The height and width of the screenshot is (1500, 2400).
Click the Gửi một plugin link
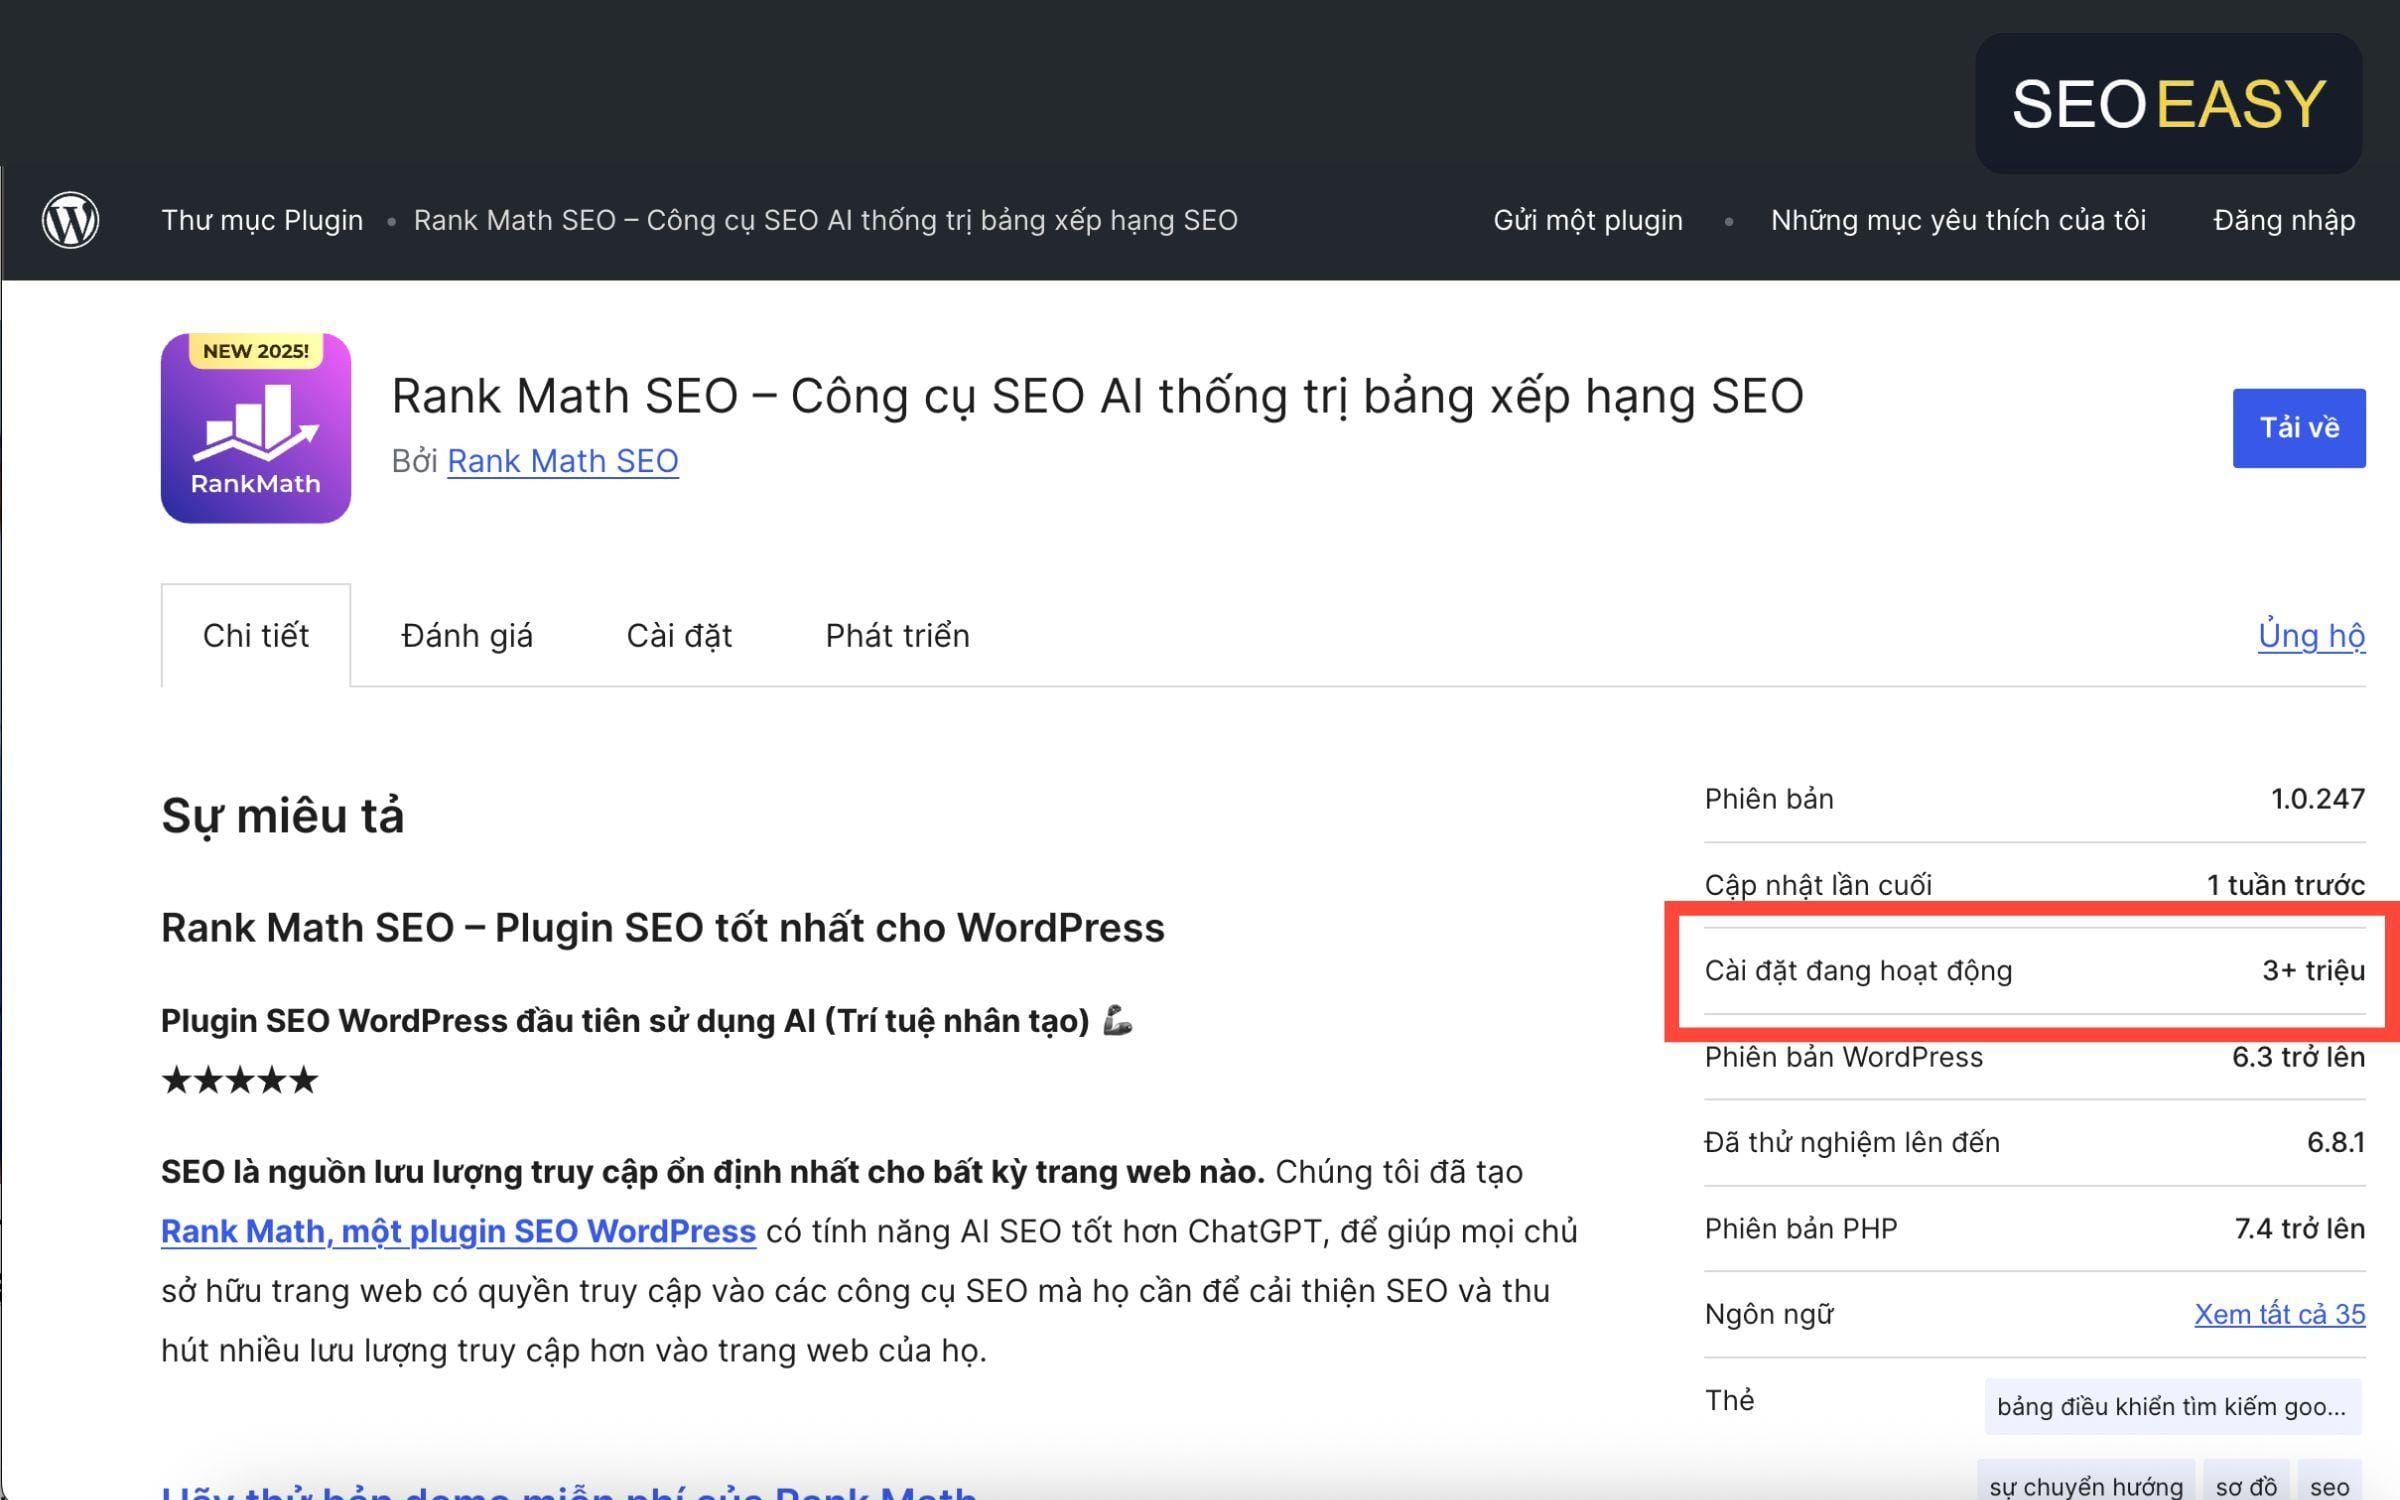tap(1588, 220)
